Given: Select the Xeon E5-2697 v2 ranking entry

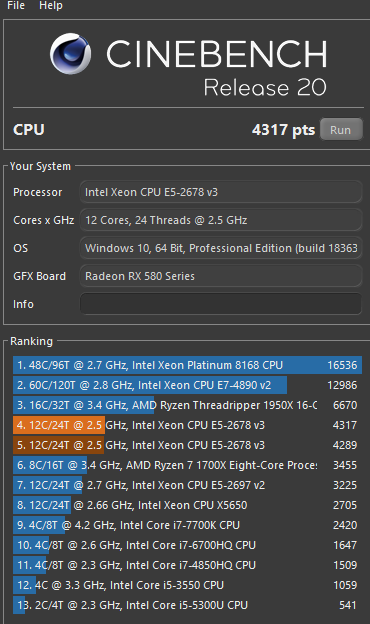Looking at the screenshot, I should (187, 485).
